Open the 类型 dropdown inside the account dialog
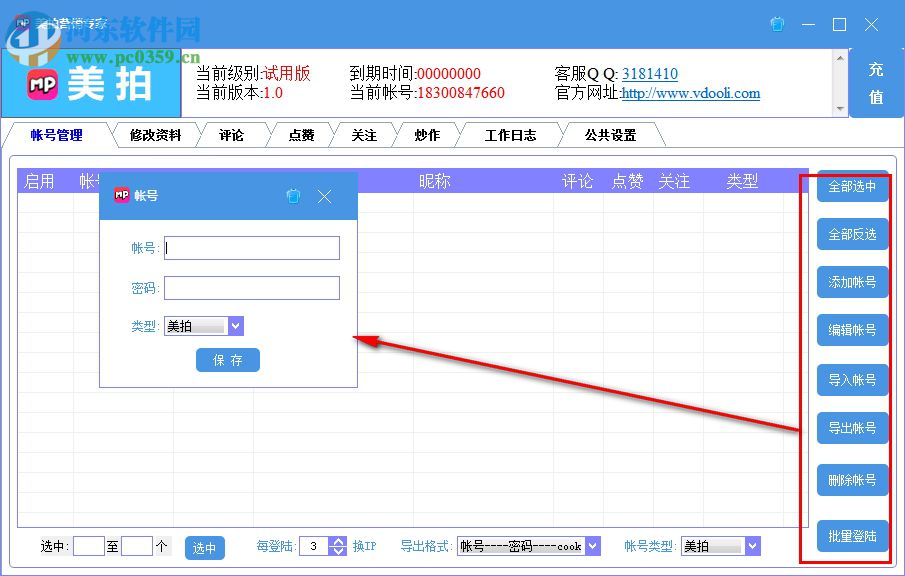 click(235, 325)
